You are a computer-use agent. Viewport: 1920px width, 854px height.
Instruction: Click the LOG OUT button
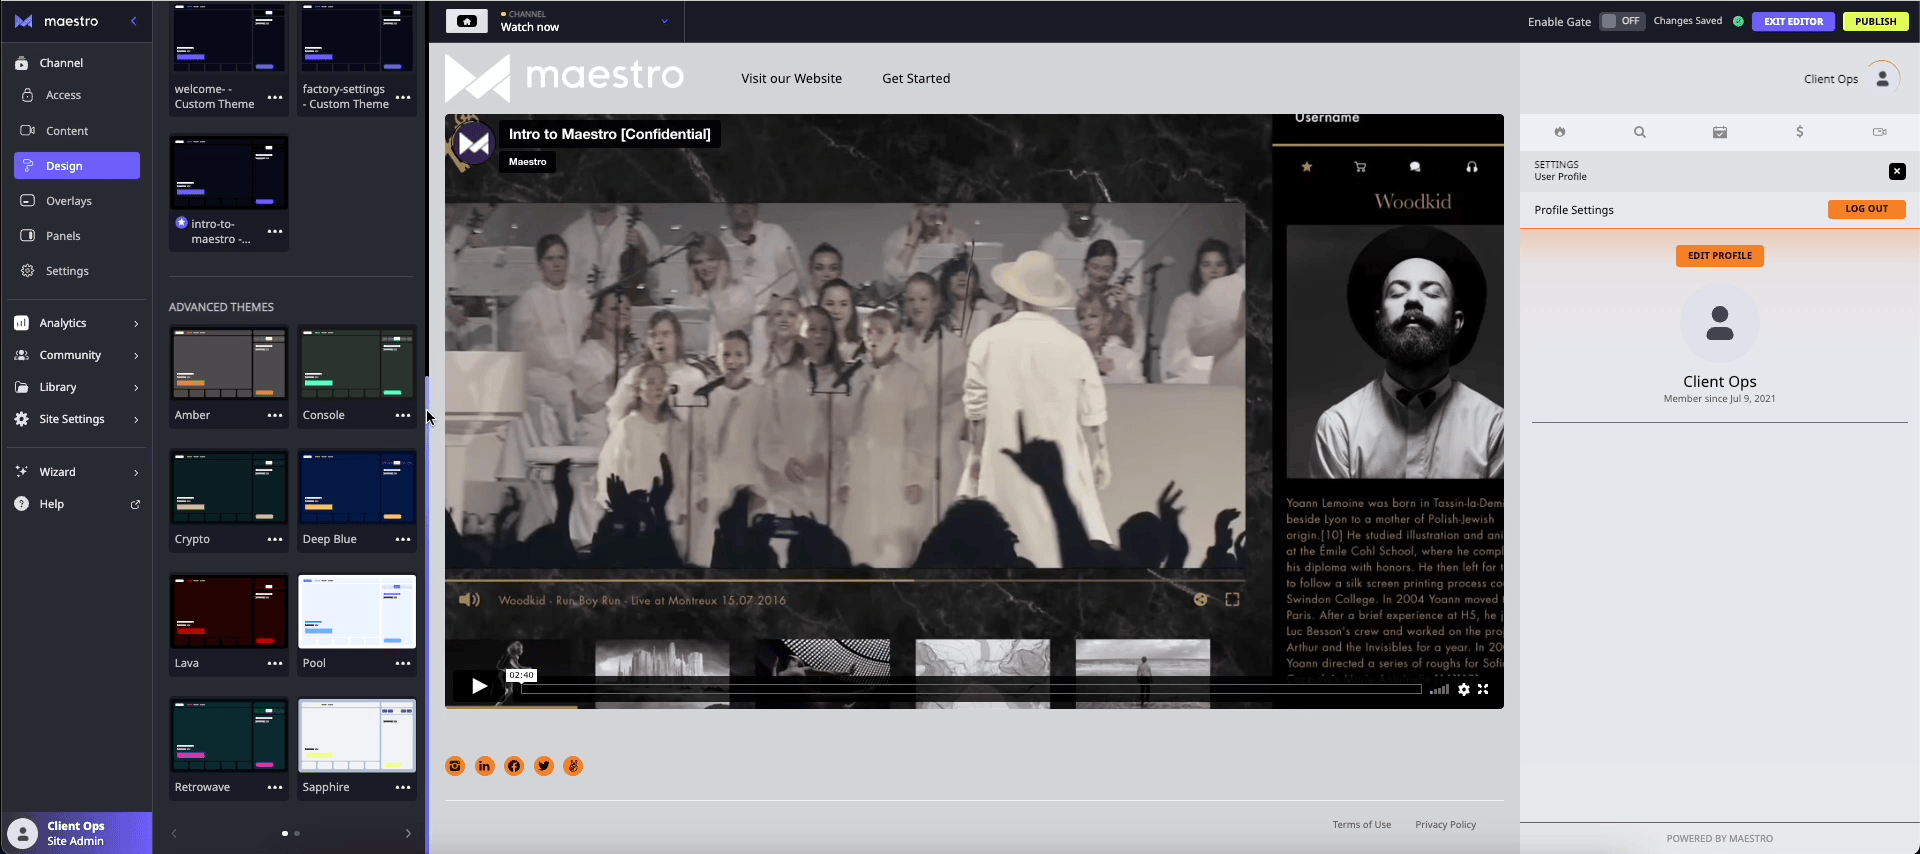coord(1867,209)
